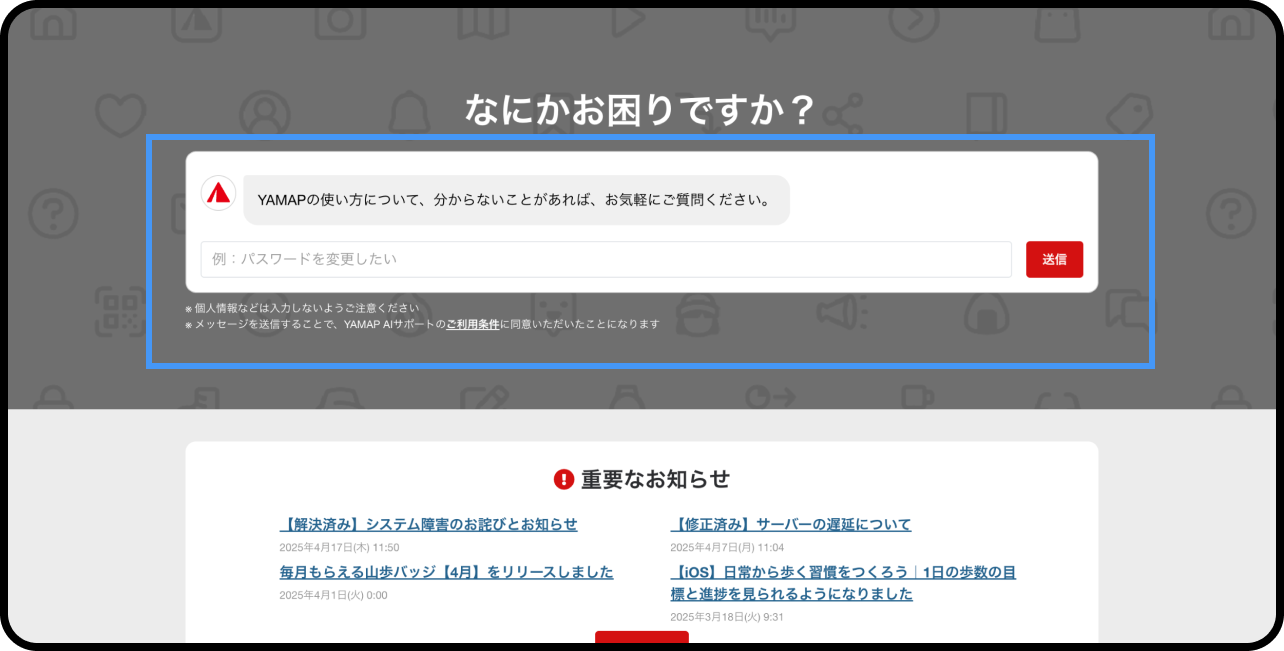The width and height of the screenshot is (1284, 651).
Task: Click the red exclamation icon beside 重要なお知らせ
Action: (x=563, y=480)
